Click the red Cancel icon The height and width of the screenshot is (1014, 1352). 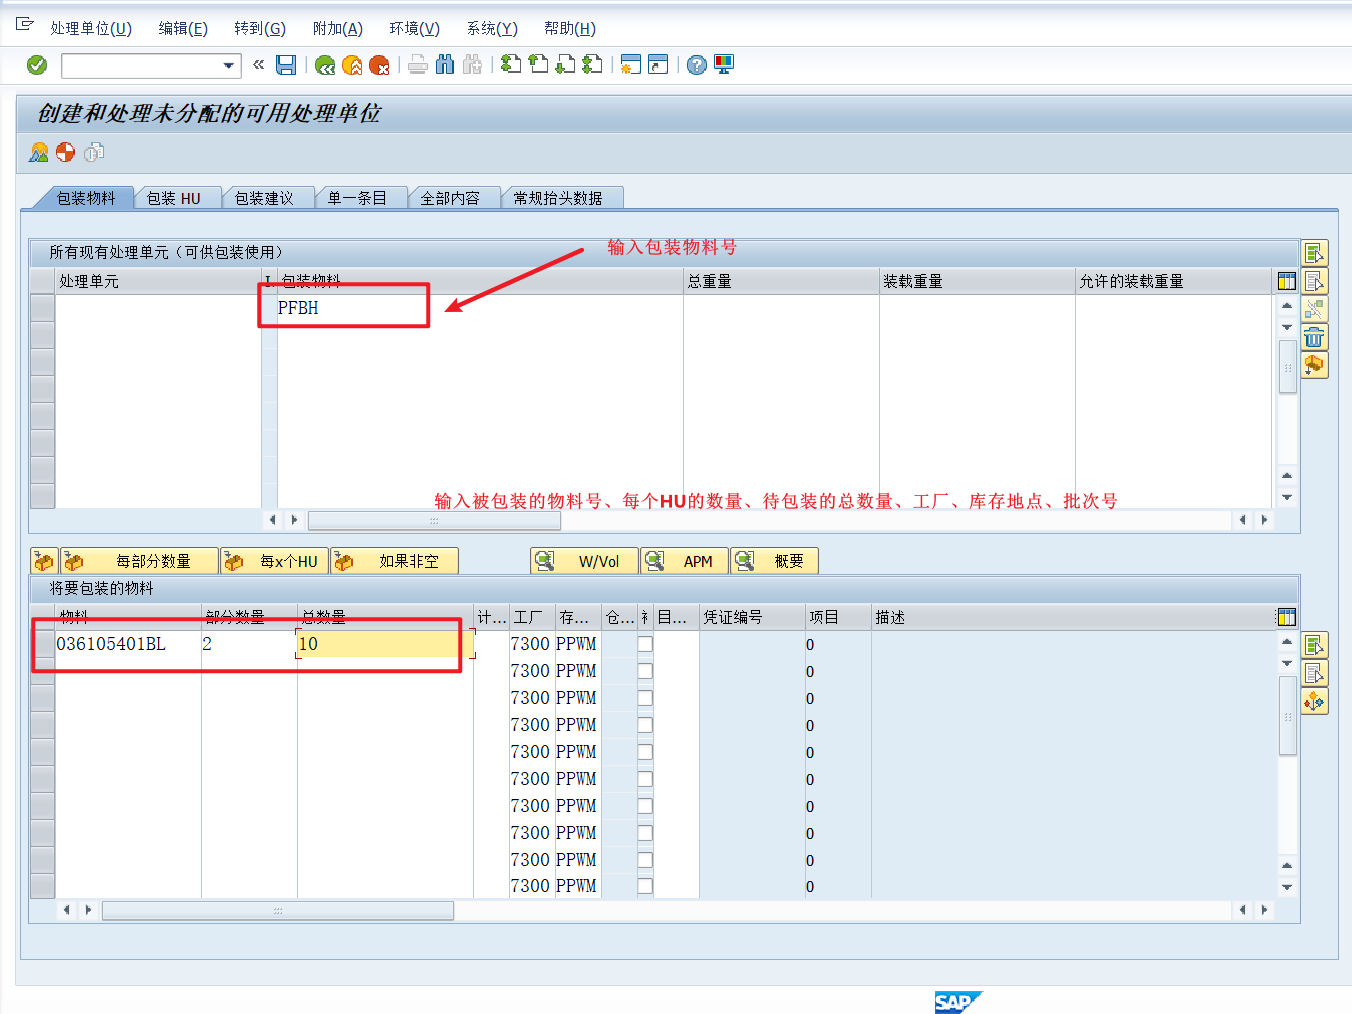click(379, 65)
